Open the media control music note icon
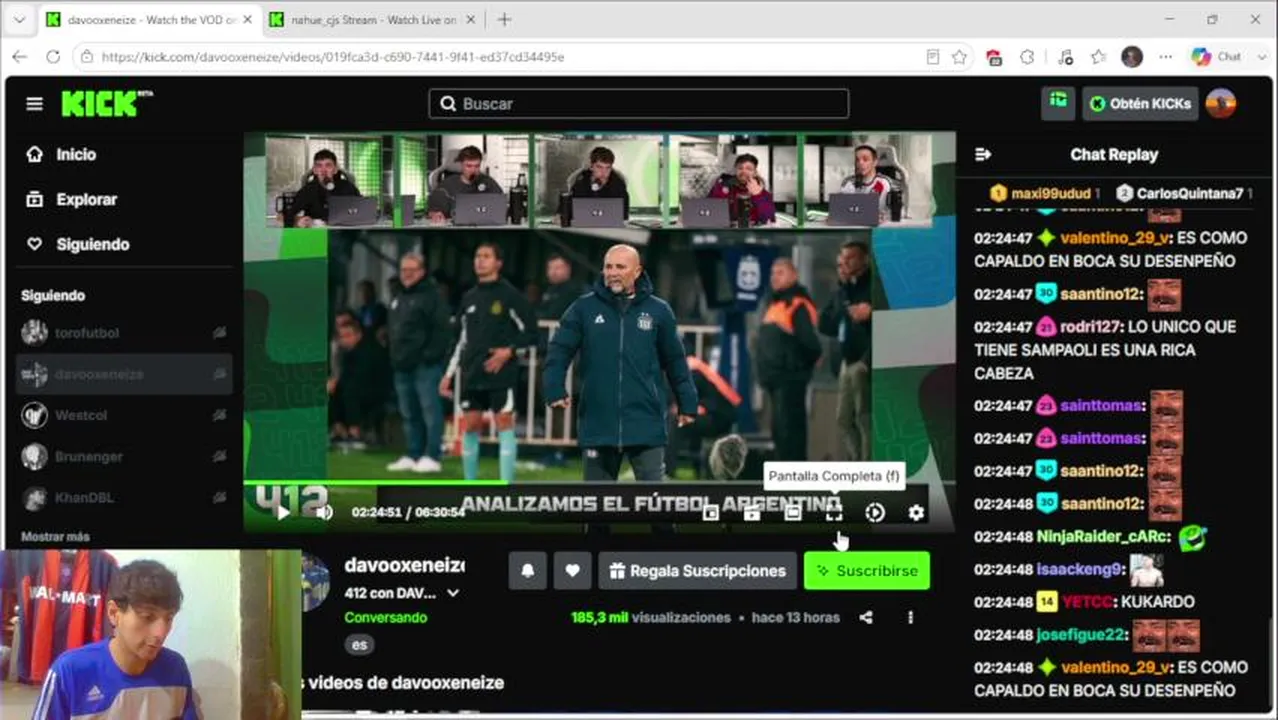Image resolution: width=1278 pixels, height=720 pixels. pyautogui.click(x=1065, y=57)
